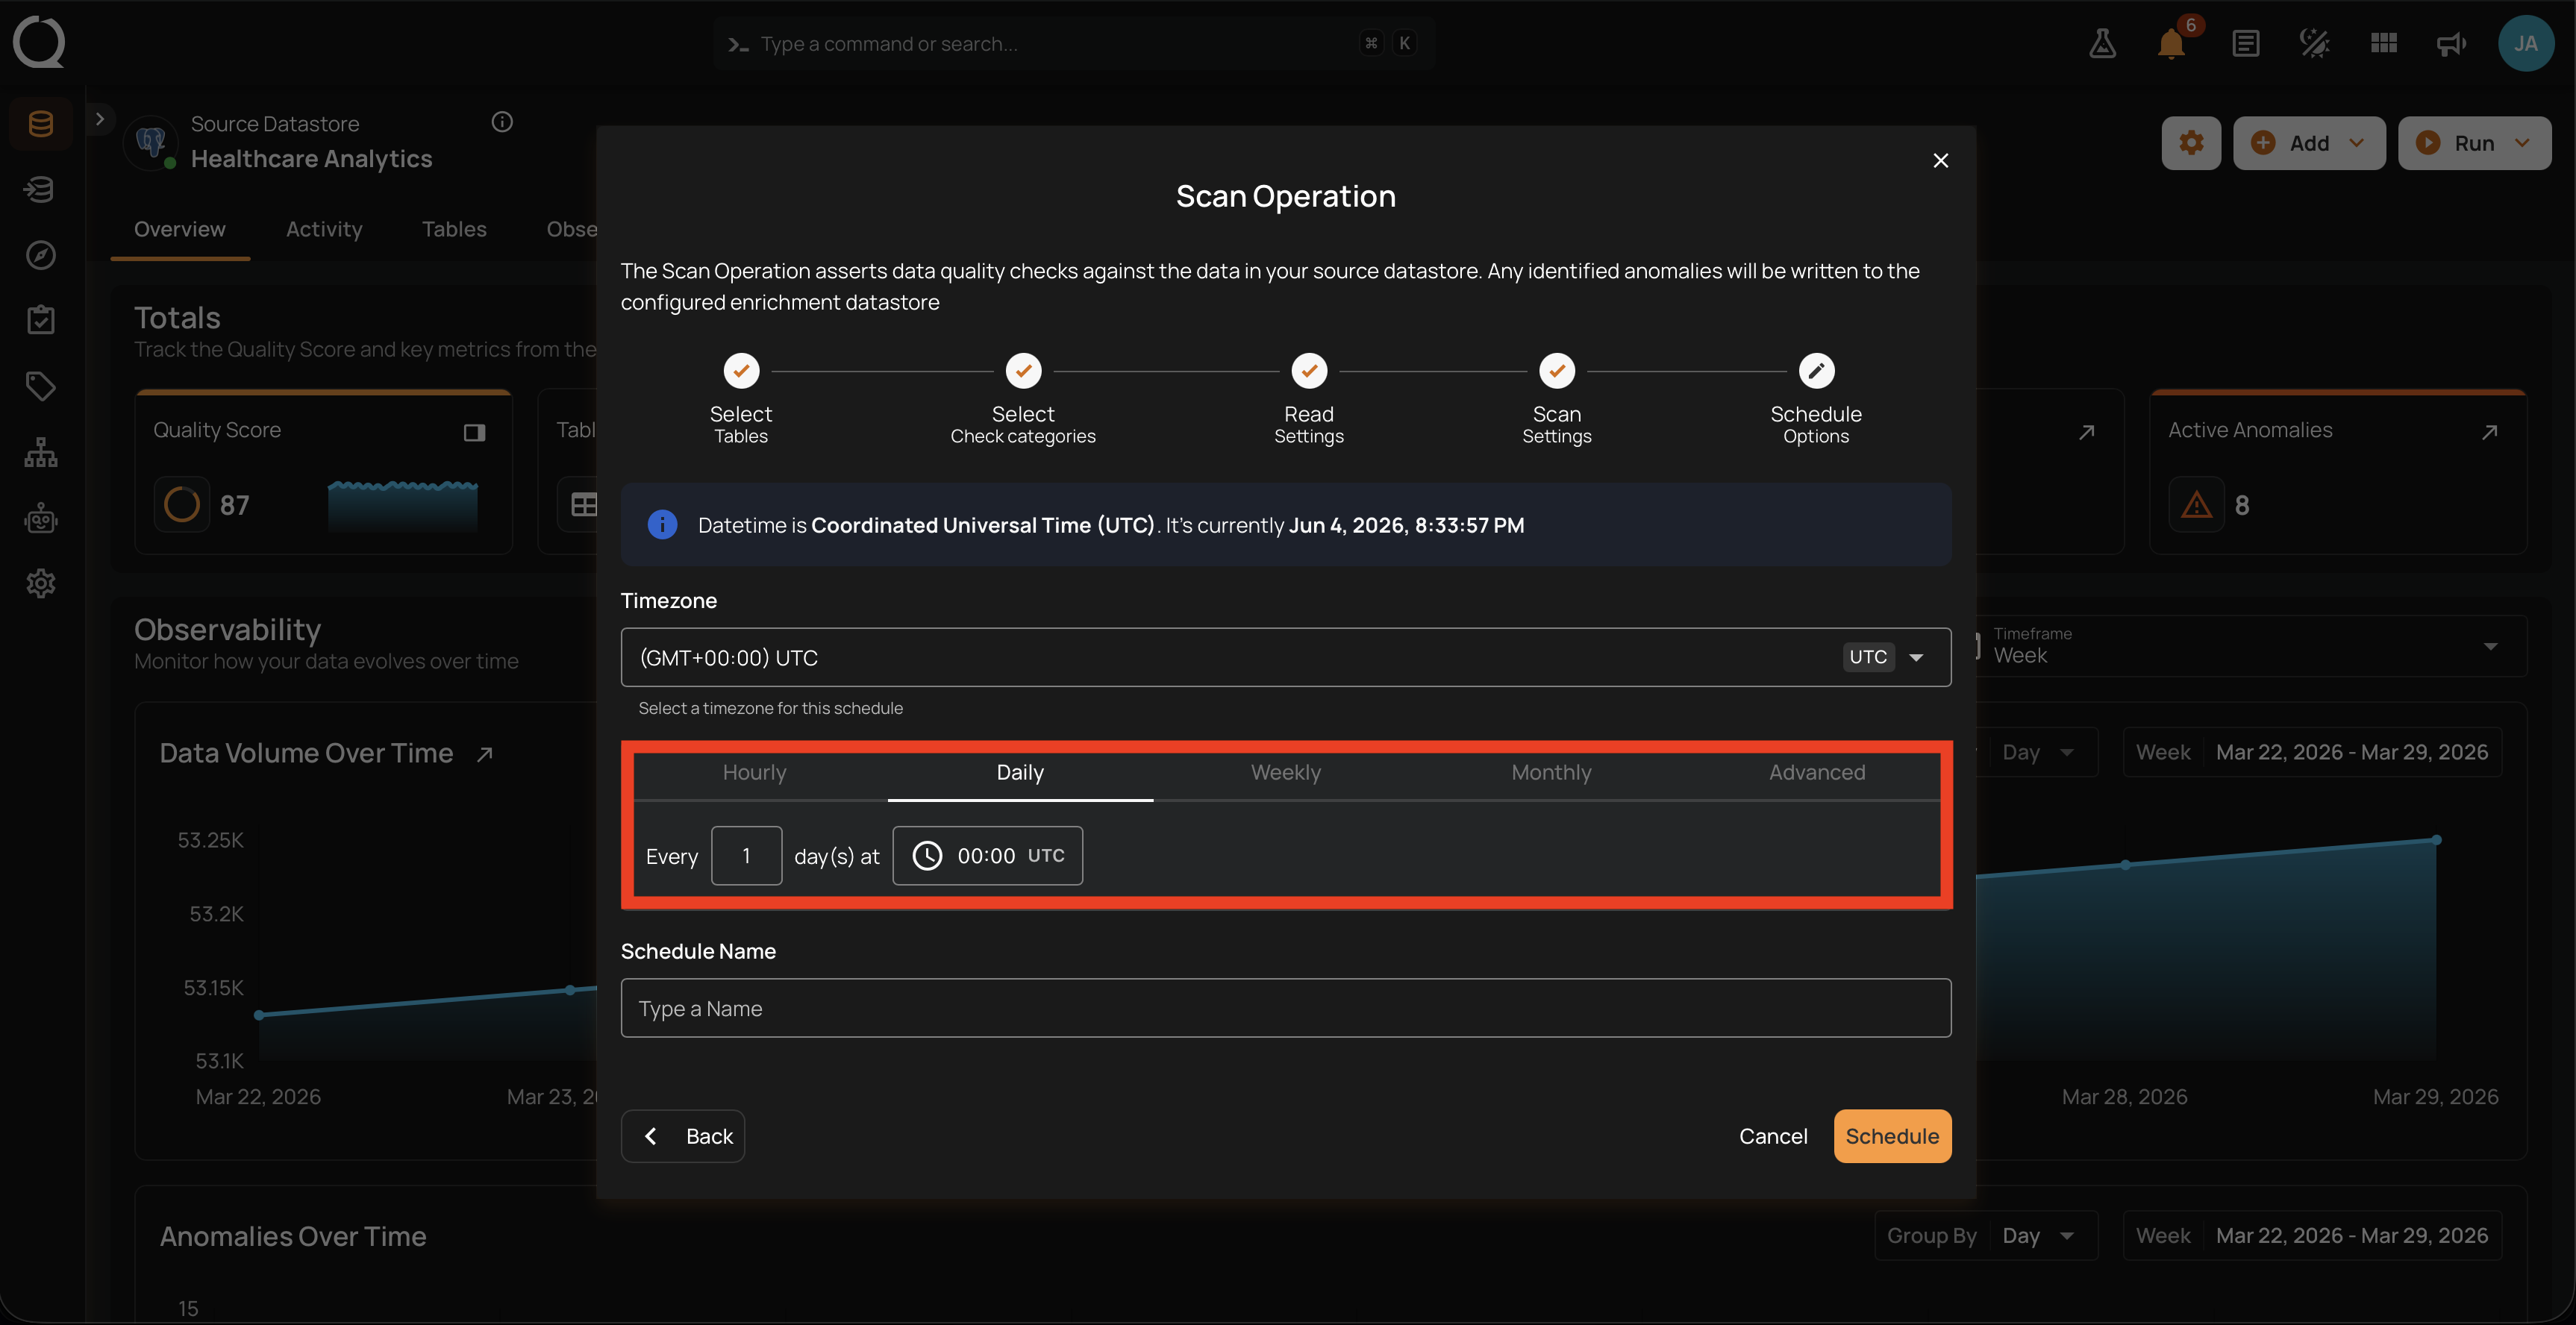Select the Advanced schedule tab
The image size is (2576, 1325).
point(1817,772)
